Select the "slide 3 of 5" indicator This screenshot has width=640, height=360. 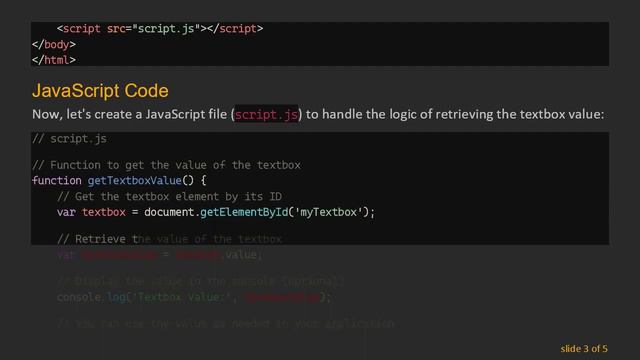584,349
